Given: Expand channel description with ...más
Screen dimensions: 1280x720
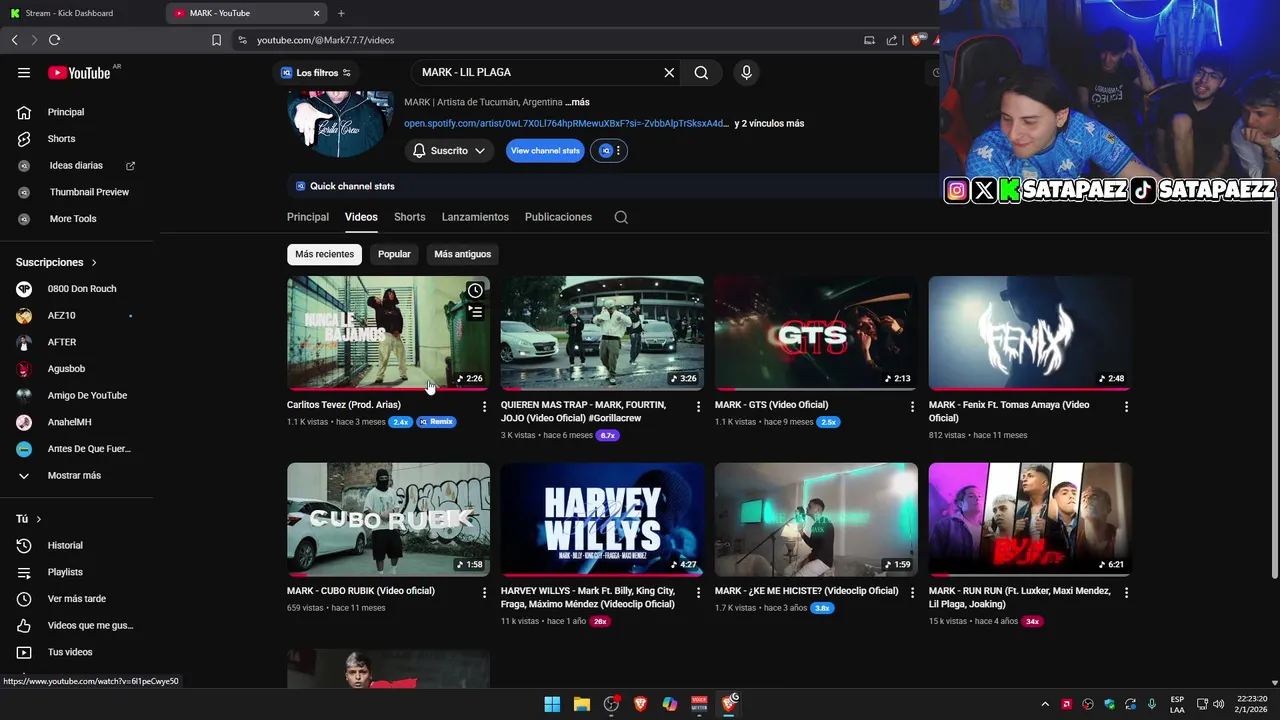Looking at the screenshot, I should [x=577, y=102].
